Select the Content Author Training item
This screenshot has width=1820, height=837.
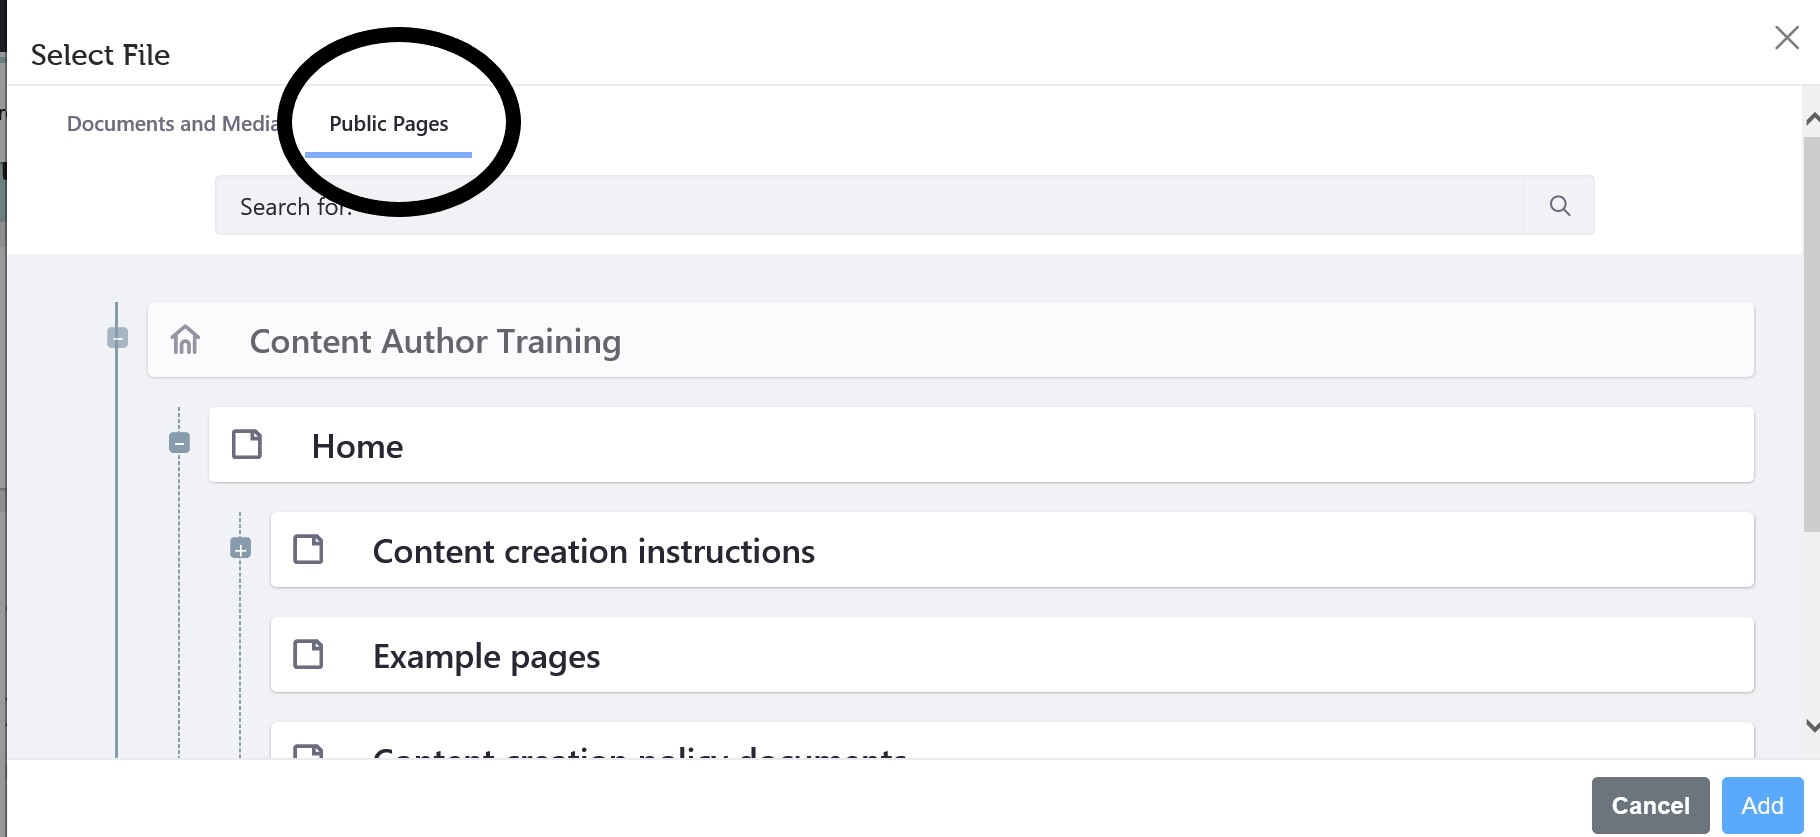(x=435, y=341)
